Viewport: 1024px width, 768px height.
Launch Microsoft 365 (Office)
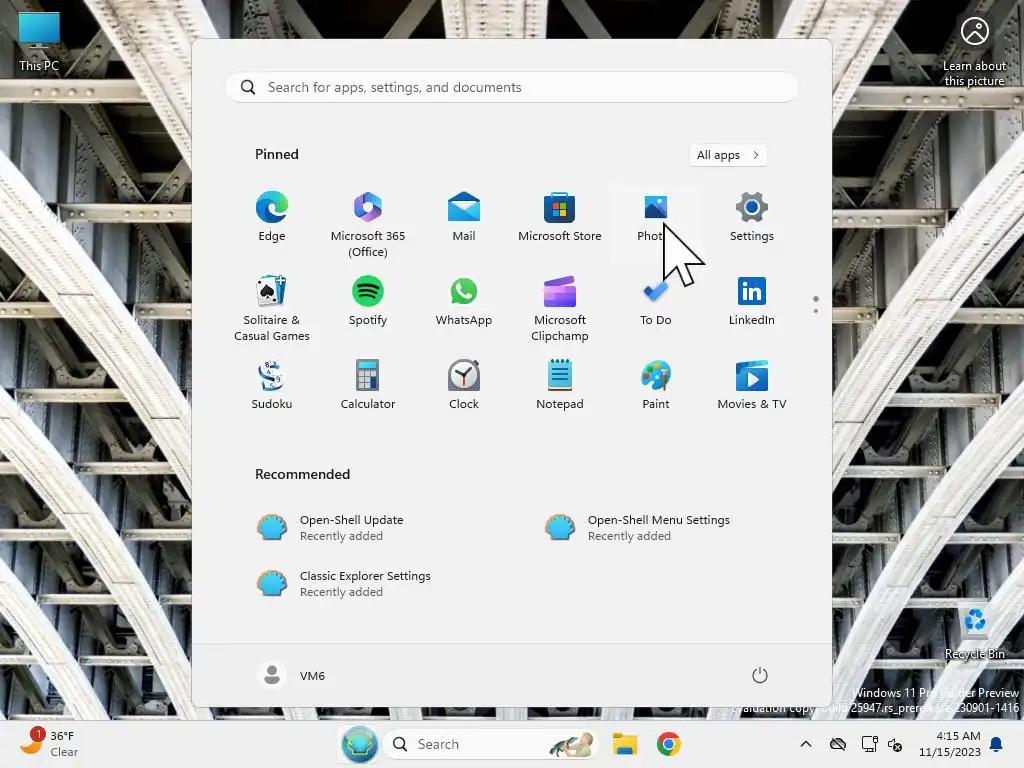click(368, 224)
